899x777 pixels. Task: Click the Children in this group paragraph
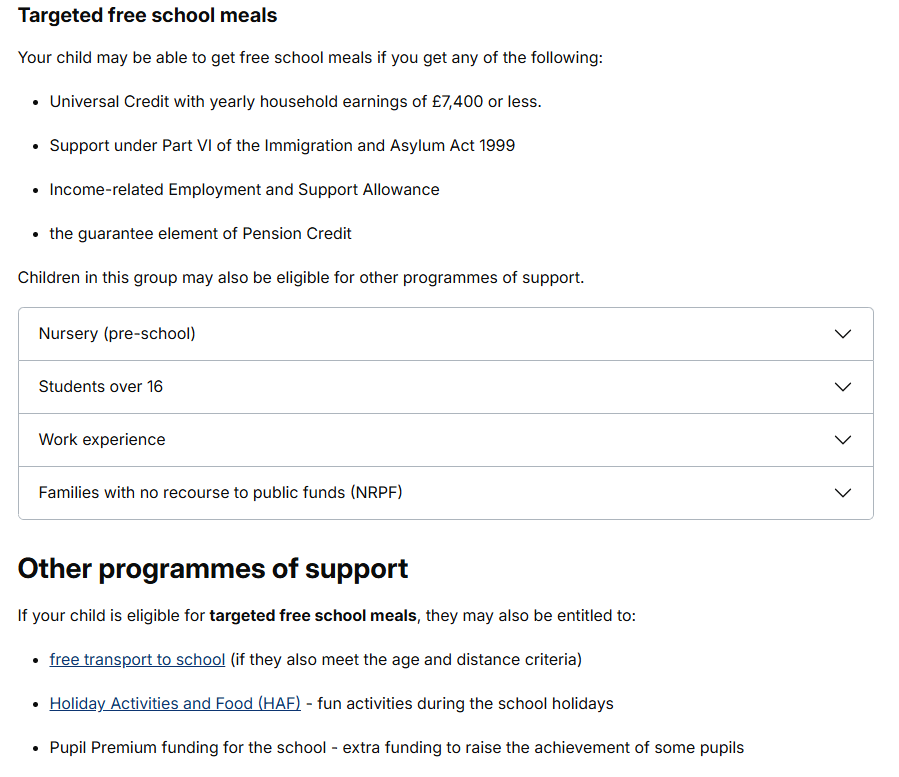(300, 278)
